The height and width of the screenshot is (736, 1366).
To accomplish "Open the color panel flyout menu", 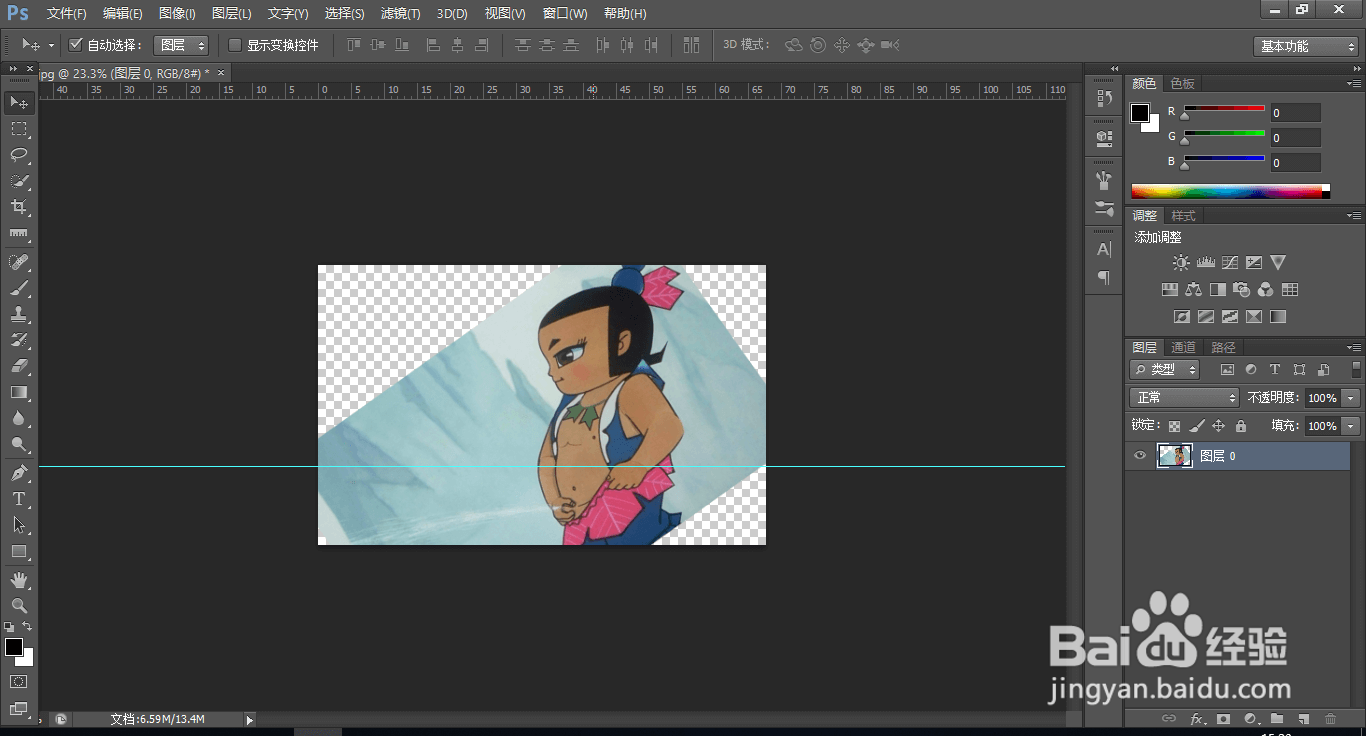I will coord(1354,84).
